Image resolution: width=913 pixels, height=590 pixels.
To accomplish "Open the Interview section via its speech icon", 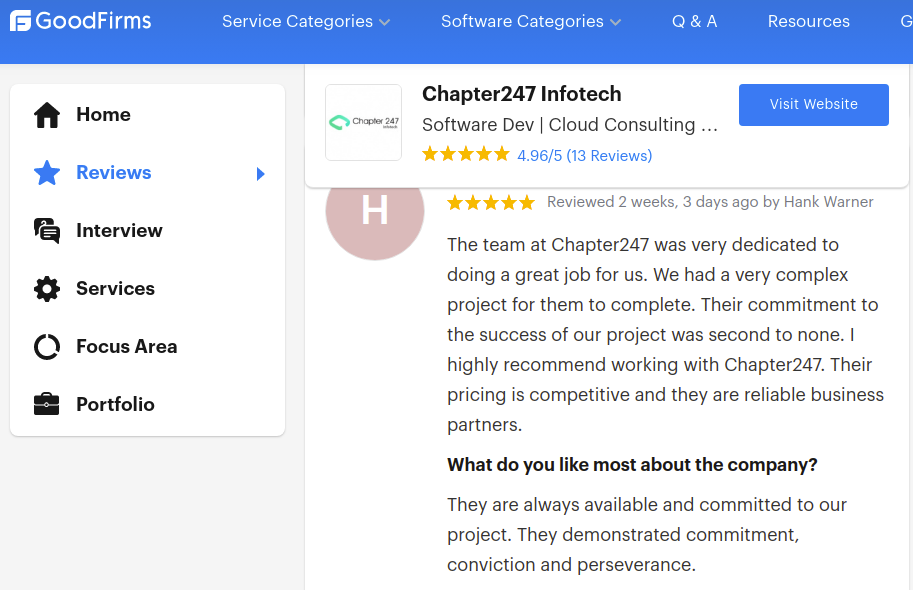I will pyautogui.click(x=46, y=230).
